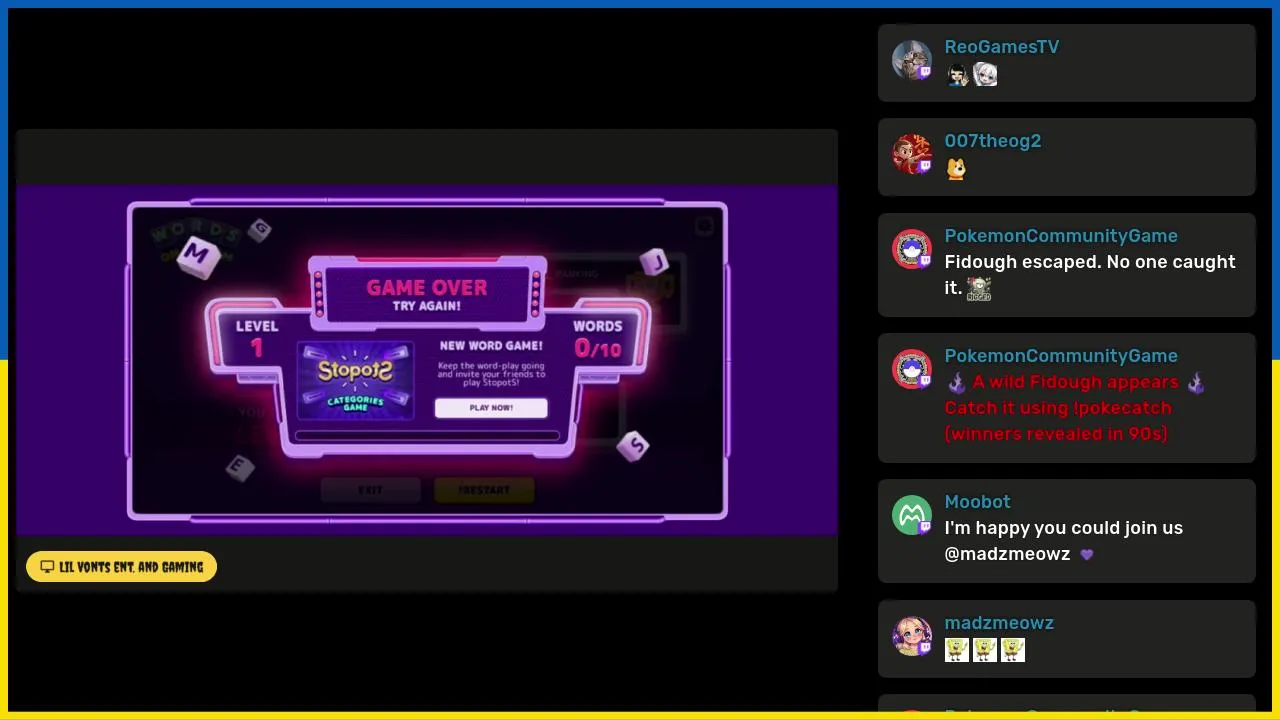1280x720 pixels.
Task: Click the LIL VONTS ENT. AND GAMING badge
Action: [121, 567]
